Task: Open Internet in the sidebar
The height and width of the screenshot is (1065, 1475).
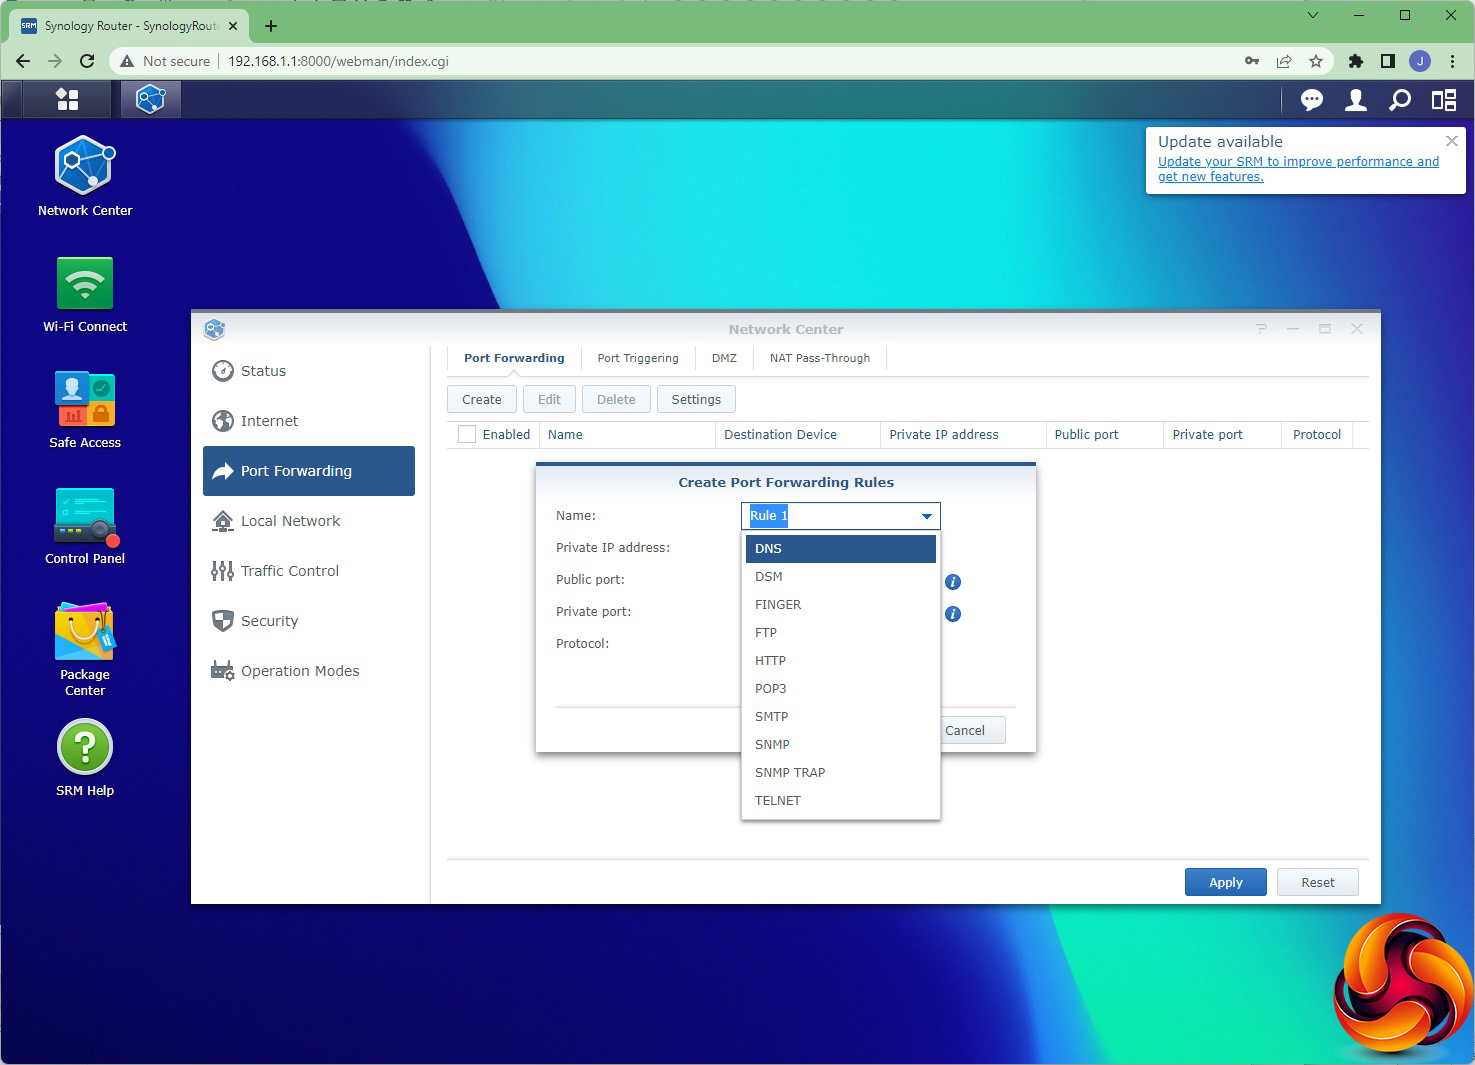Action: [x=309, y=421]
